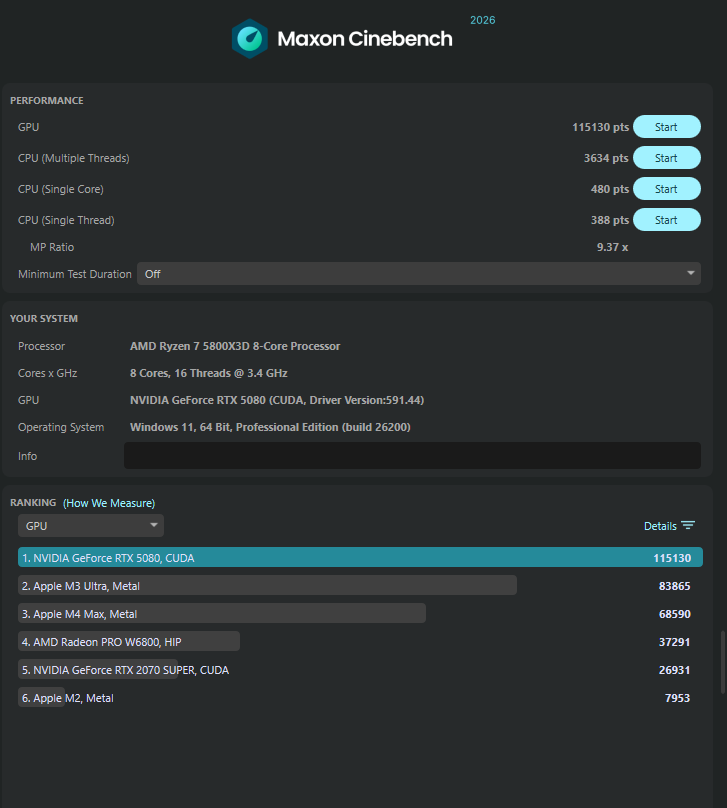The height and width of the screenshot is (808, 727).
Task: Click the Details filter icon
Action: pyautogui.click(x=687, y=525)
